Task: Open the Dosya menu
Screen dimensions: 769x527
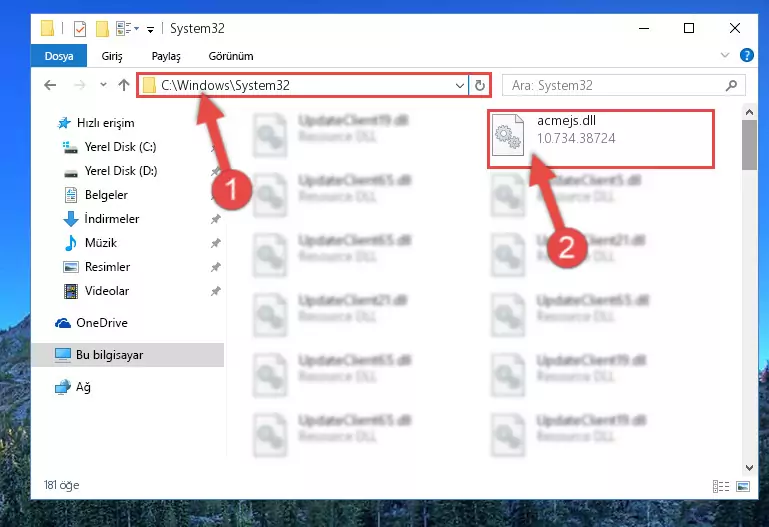Action: coord(59,56)
